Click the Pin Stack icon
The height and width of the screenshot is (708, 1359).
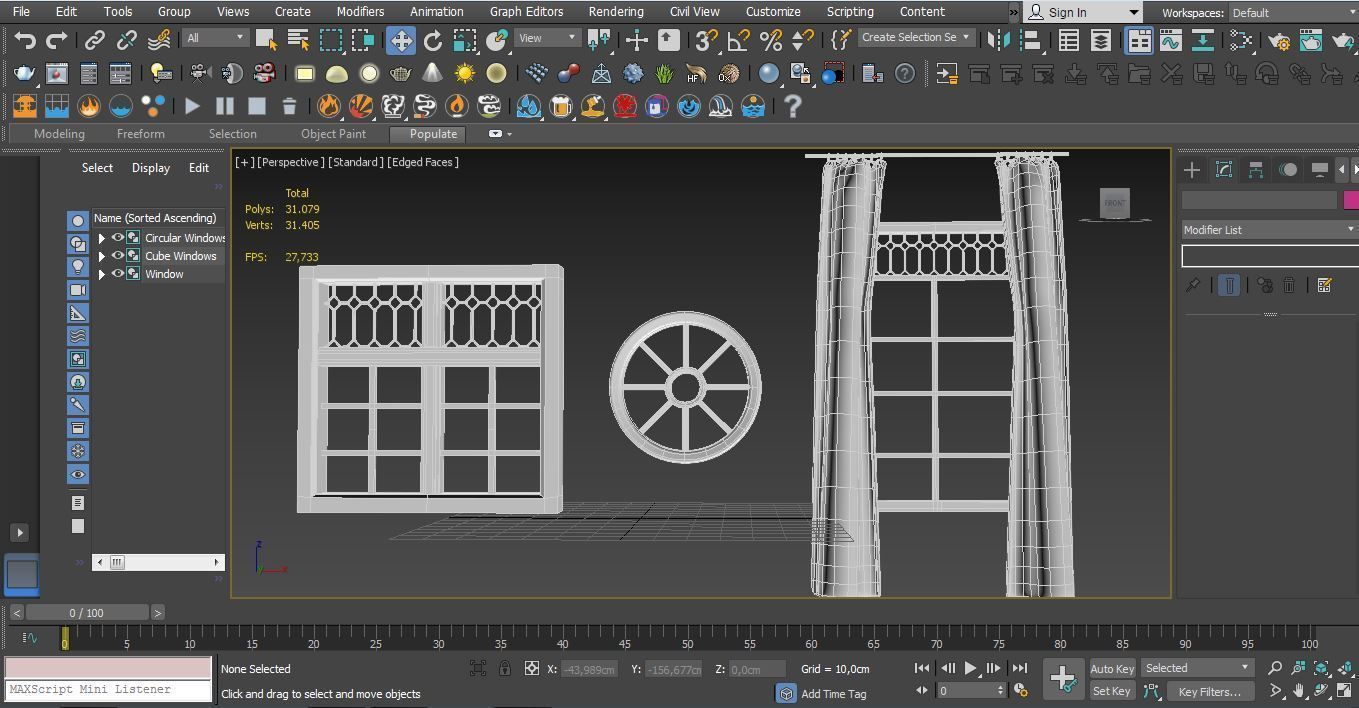point(1193,285)
